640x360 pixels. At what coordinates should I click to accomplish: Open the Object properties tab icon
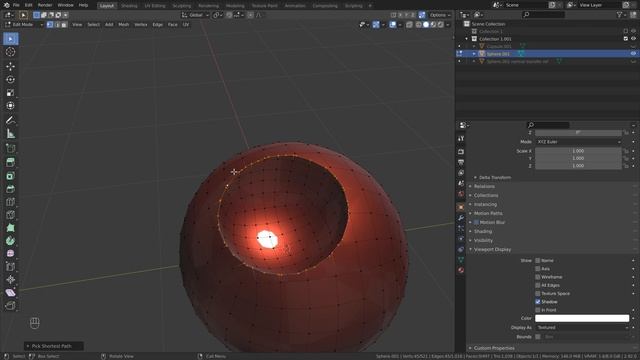pos(461,207)
